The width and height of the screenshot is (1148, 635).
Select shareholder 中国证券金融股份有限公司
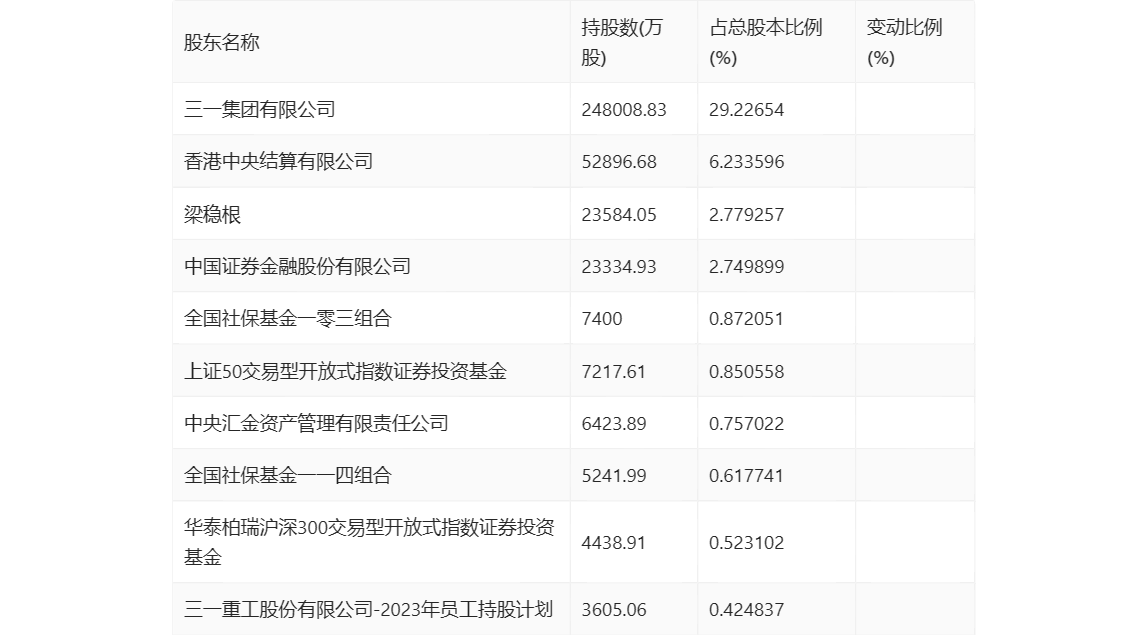(297, 267)
